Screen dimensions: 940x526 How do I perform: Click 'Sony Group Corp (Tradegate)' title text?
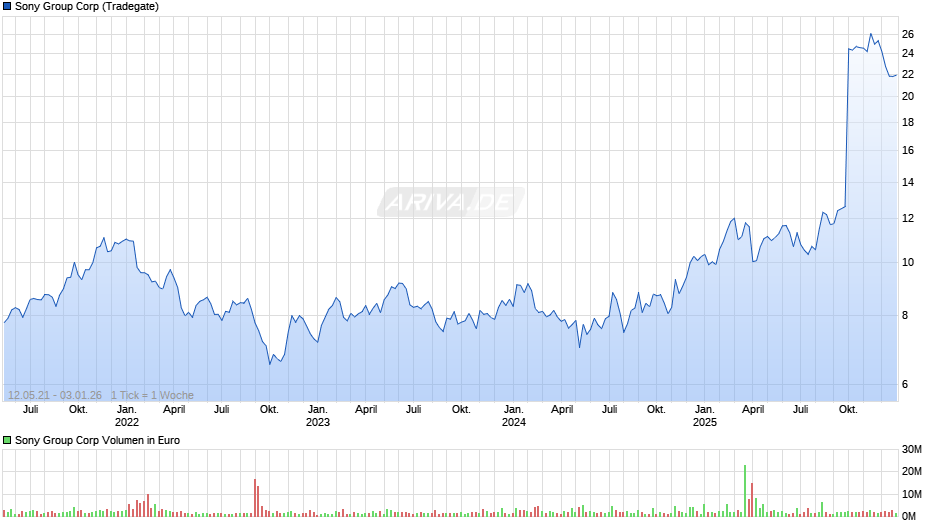87,7
